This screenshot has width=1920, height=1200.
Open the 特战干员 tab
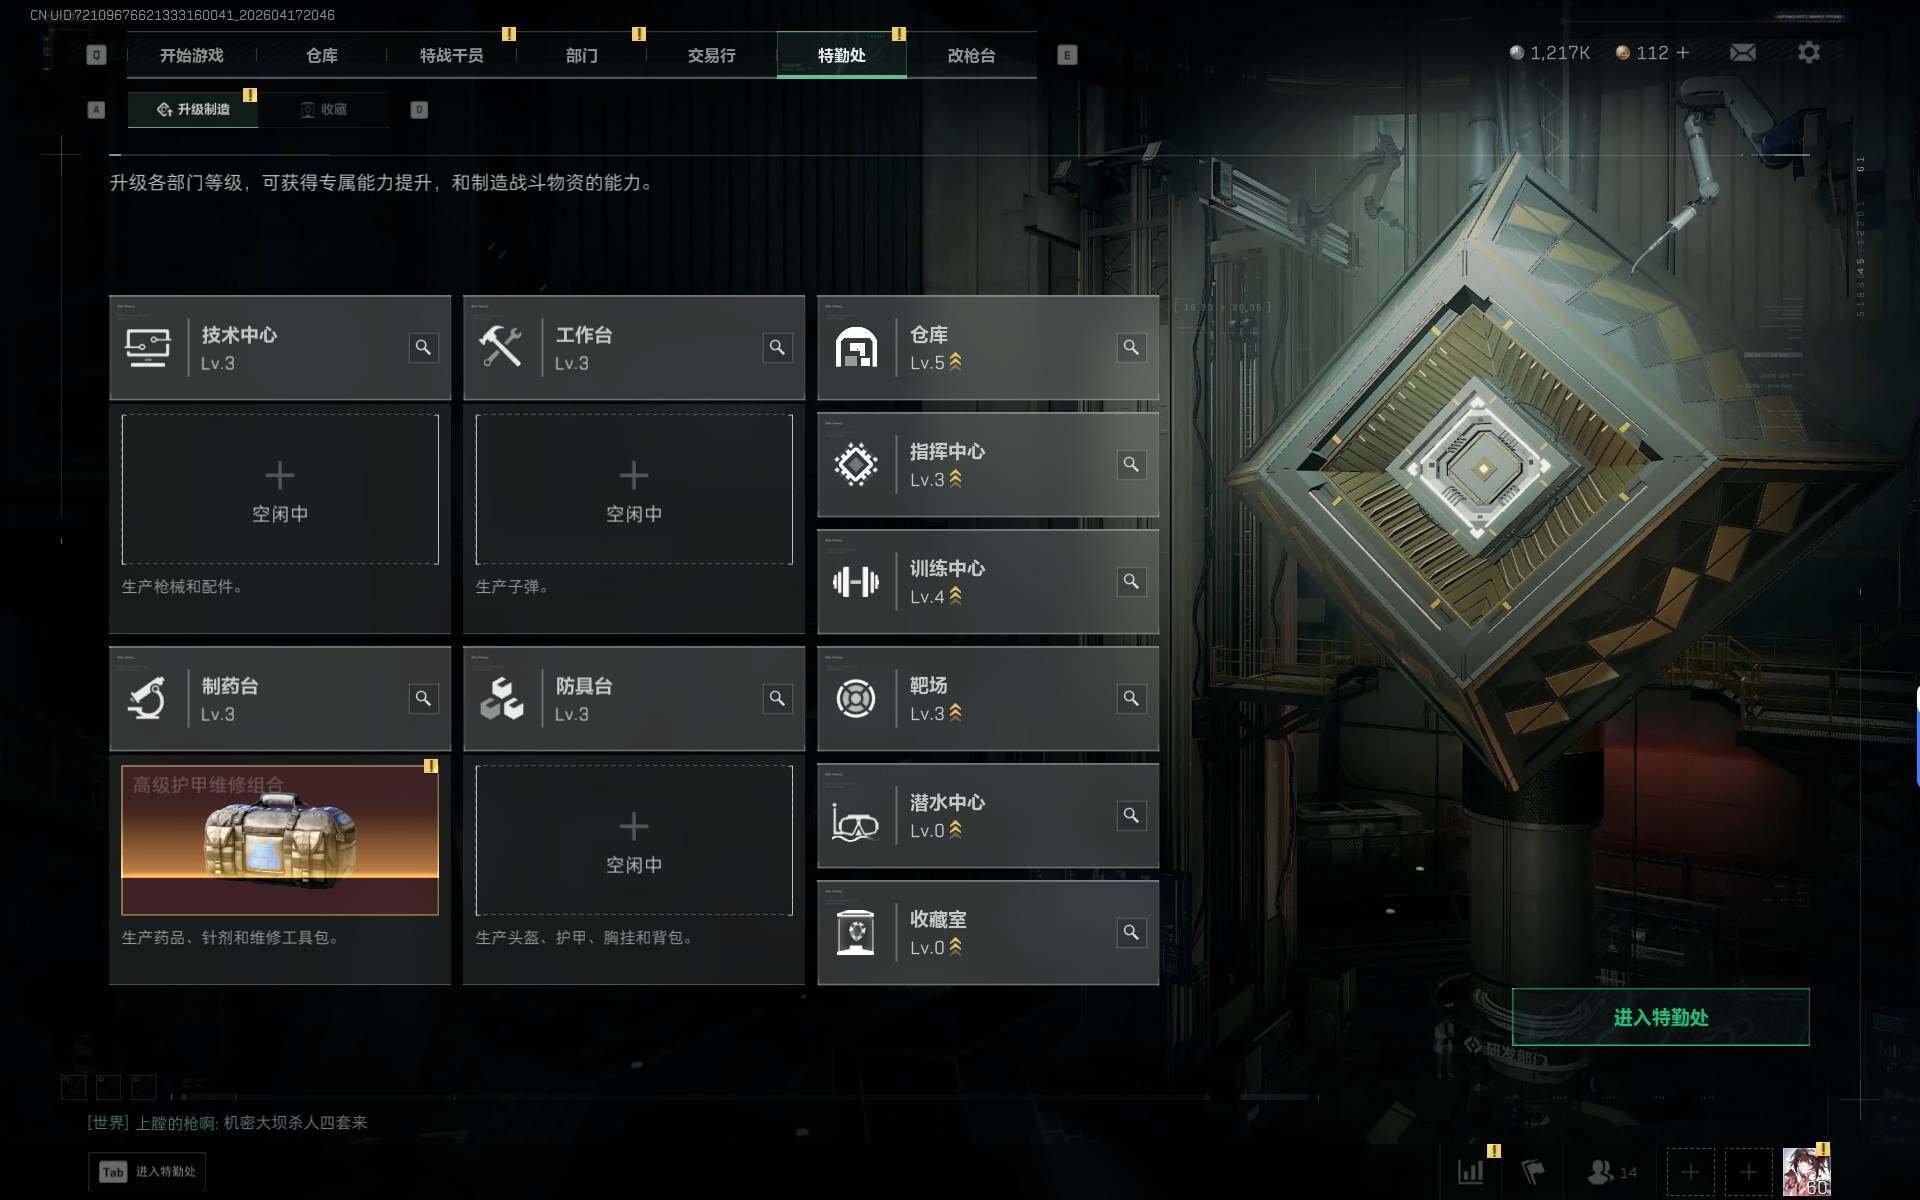point(451,55)
